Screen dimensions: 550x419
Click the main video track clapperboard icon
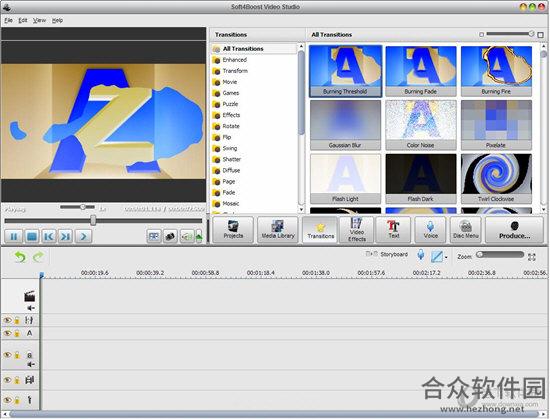pyautogui.click(x=29, y=296)
